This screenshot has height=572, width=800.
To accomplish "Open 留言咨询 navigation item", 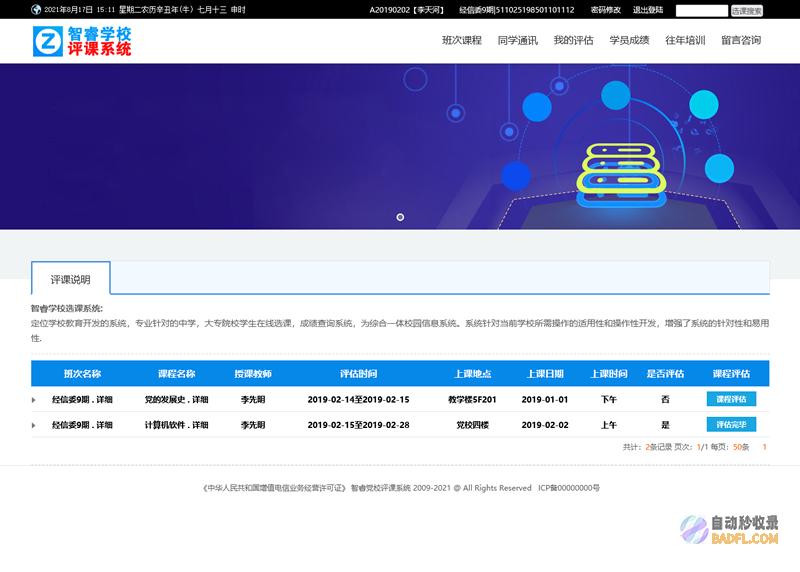I will click(741, 40).
